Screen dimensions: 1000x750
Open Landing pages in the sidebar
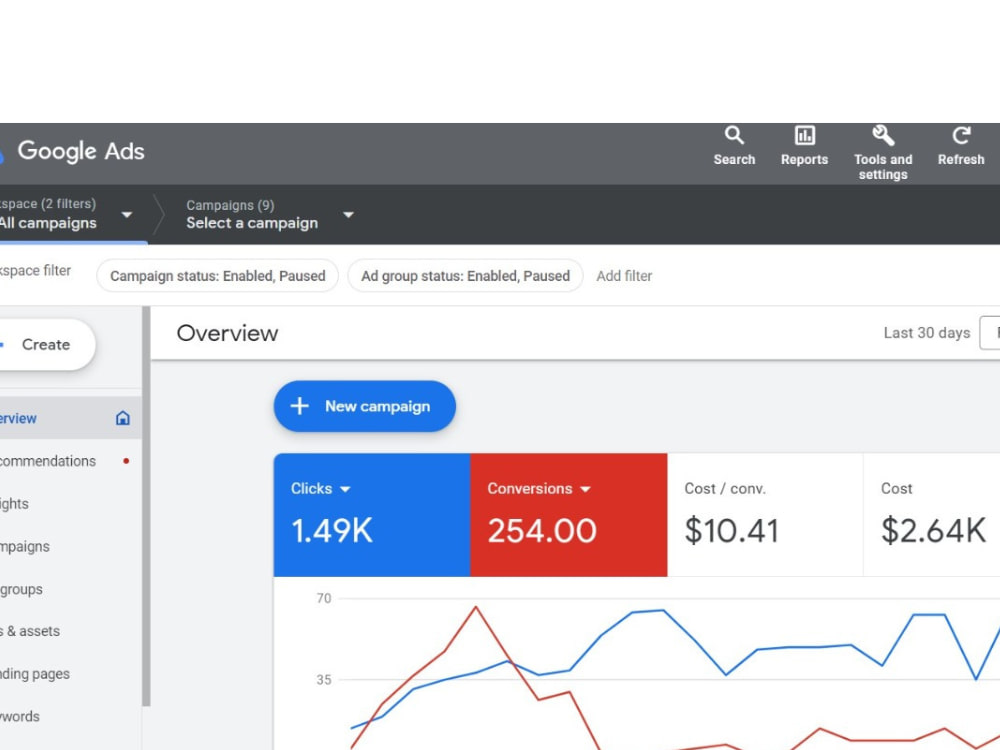(x=70, y=674)
